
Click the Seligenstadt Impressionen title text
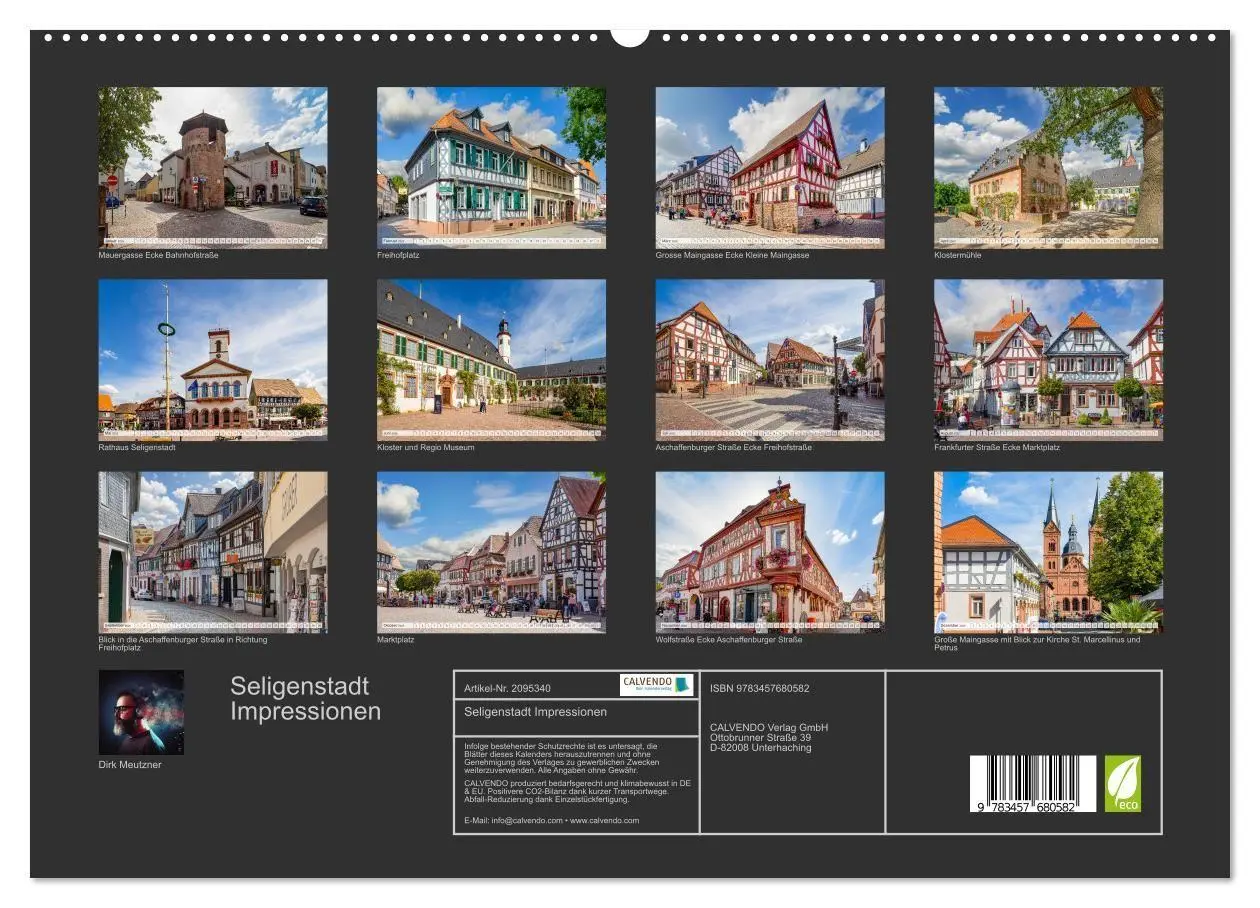tap(303, 697)
